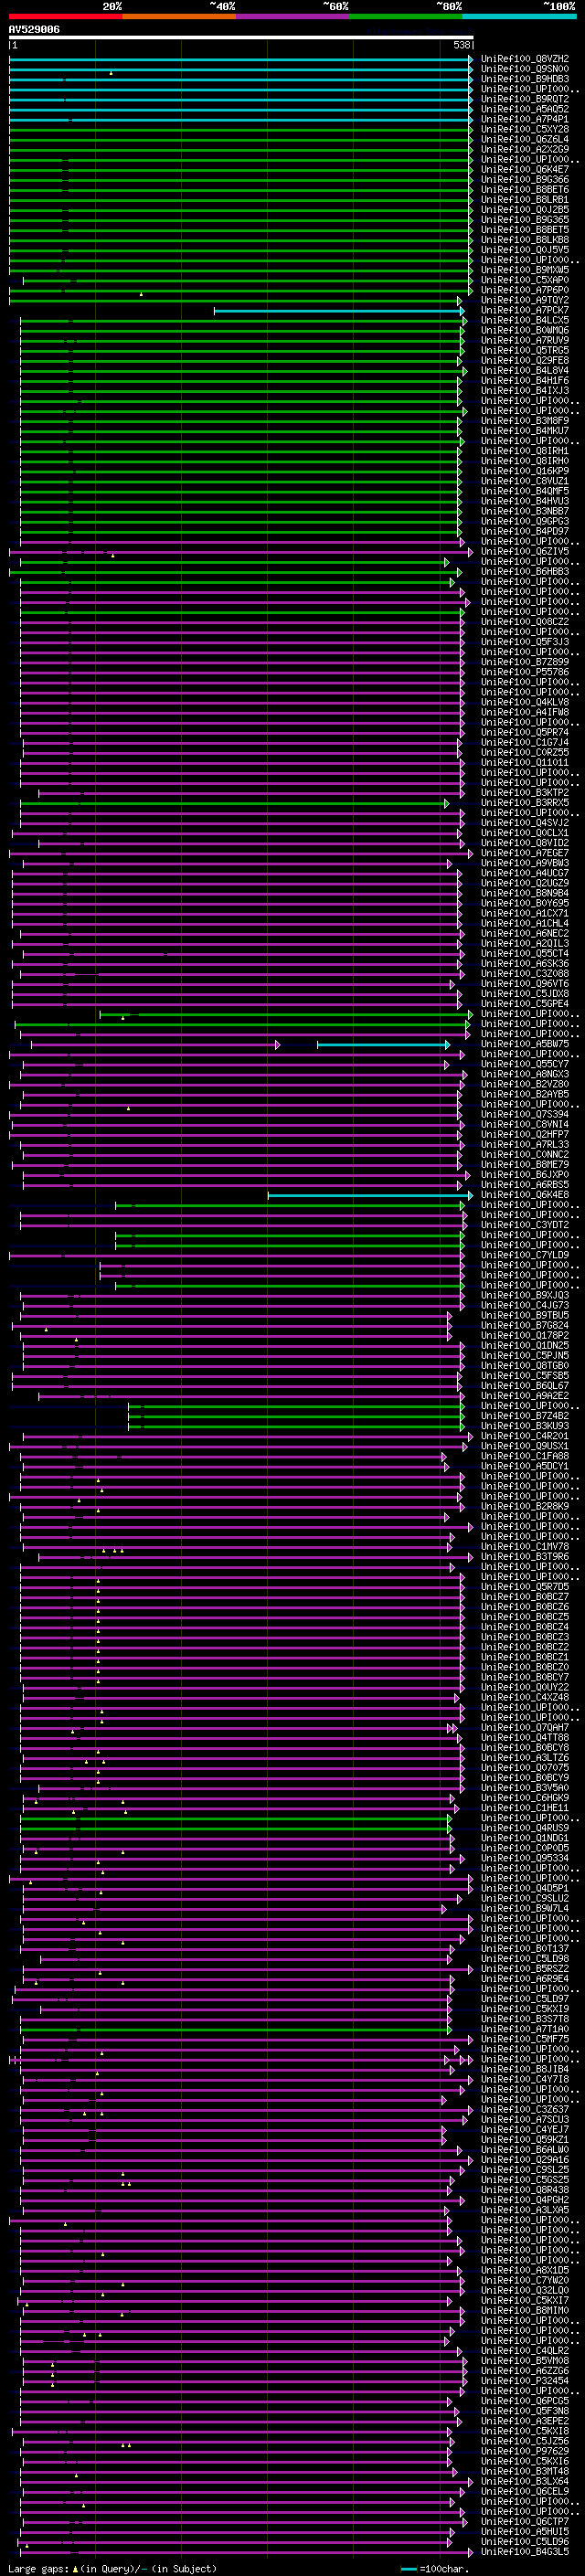Click the label UniRef100_C1G7J4
This screenshot has width=585, height=2576.
525,742
